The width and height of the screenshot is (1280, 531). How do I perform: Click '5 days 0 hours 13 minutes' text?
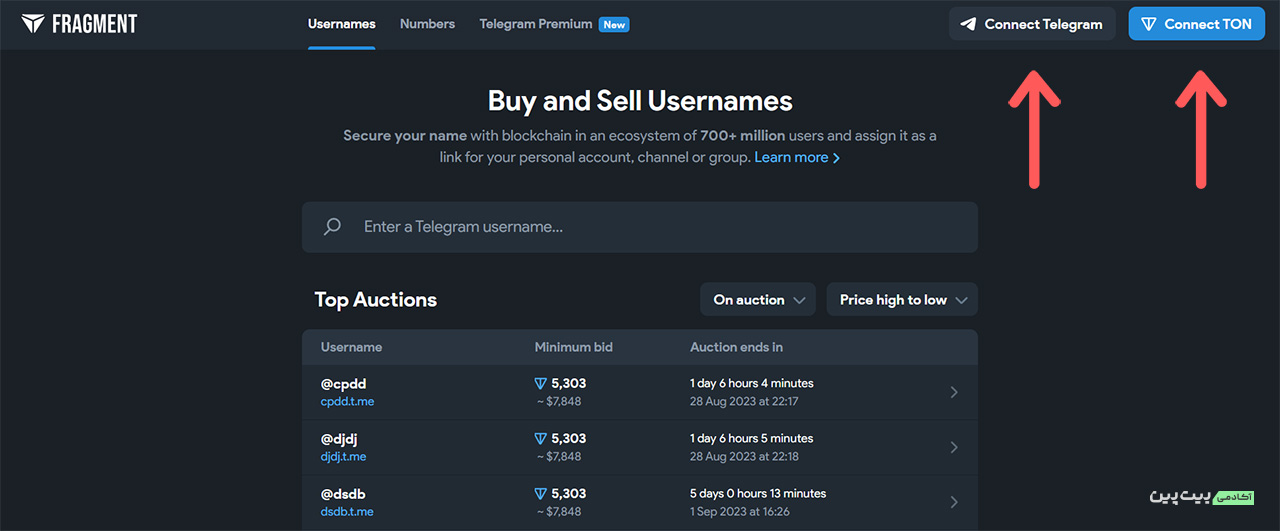758,494
